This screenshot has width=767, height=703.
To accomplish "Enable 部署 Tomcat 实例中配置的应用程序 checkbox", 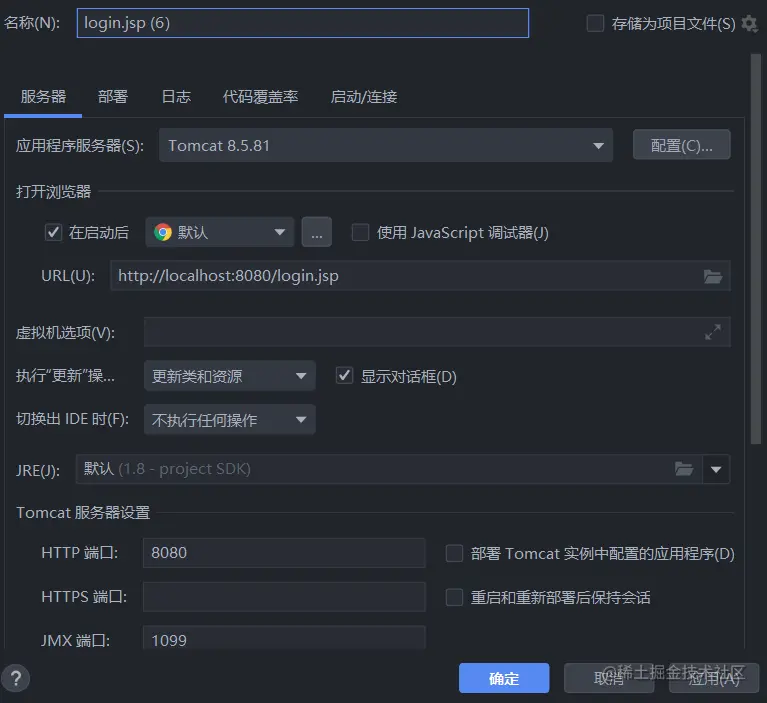I will 454,553.
